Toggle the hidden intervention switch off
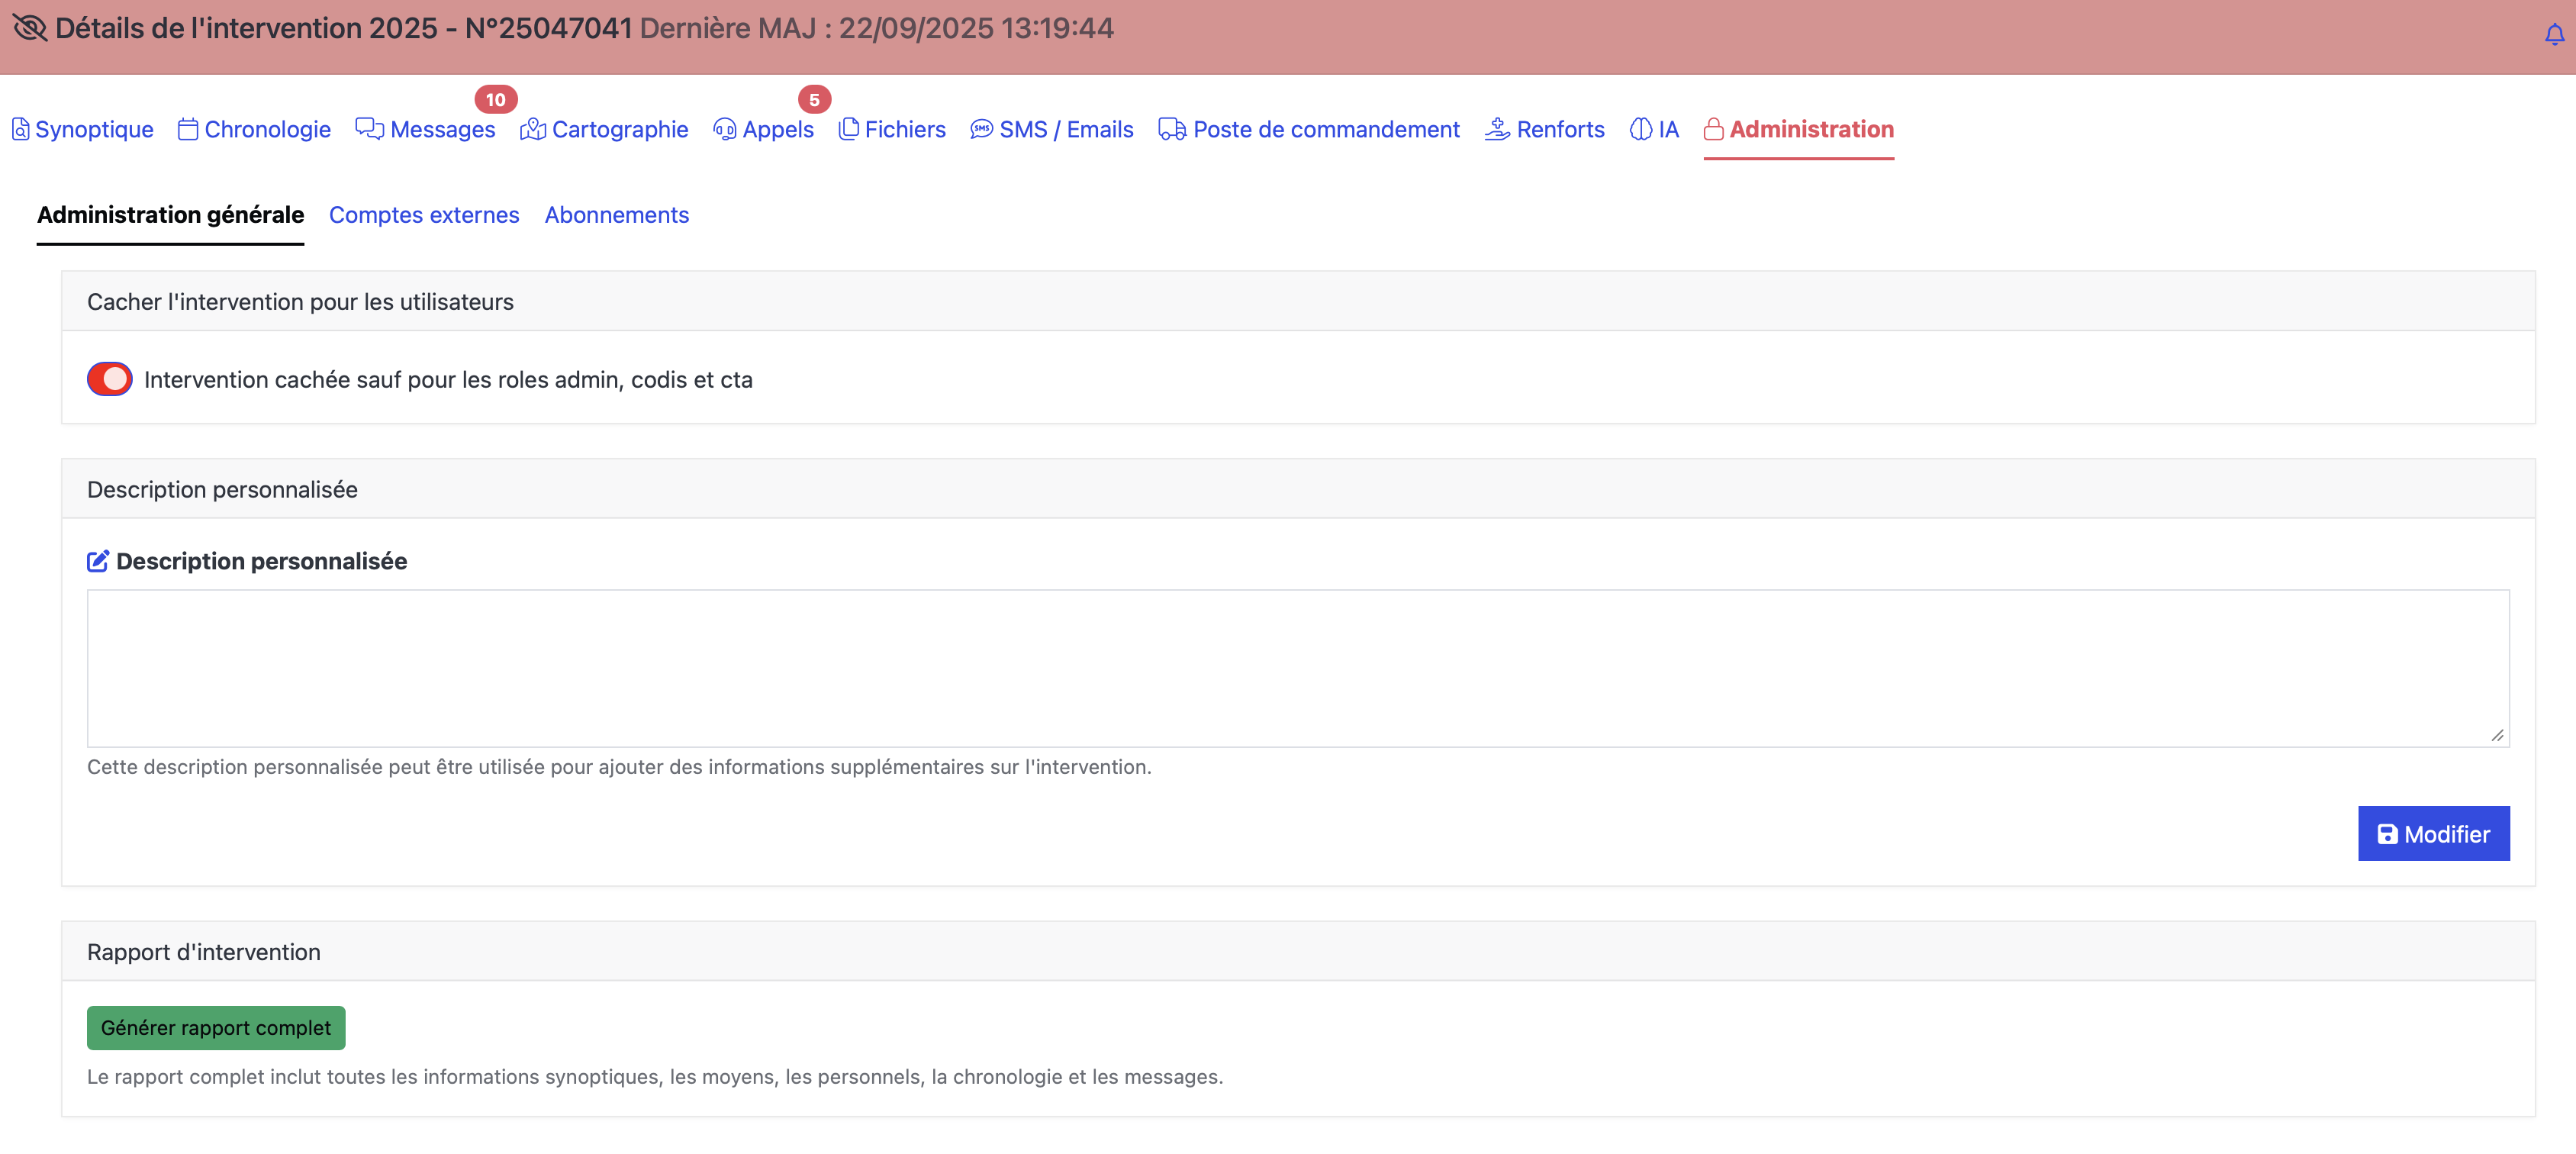 110,379
